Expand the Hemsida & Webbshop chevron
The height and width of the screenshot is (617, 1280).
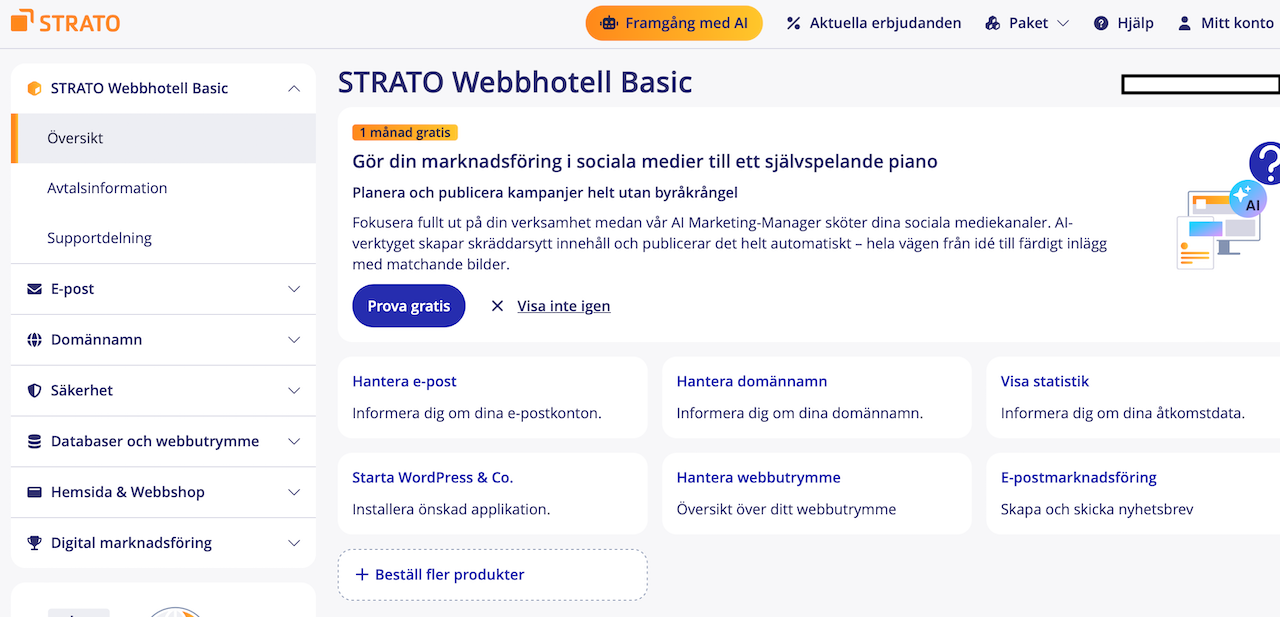(294, 492)
